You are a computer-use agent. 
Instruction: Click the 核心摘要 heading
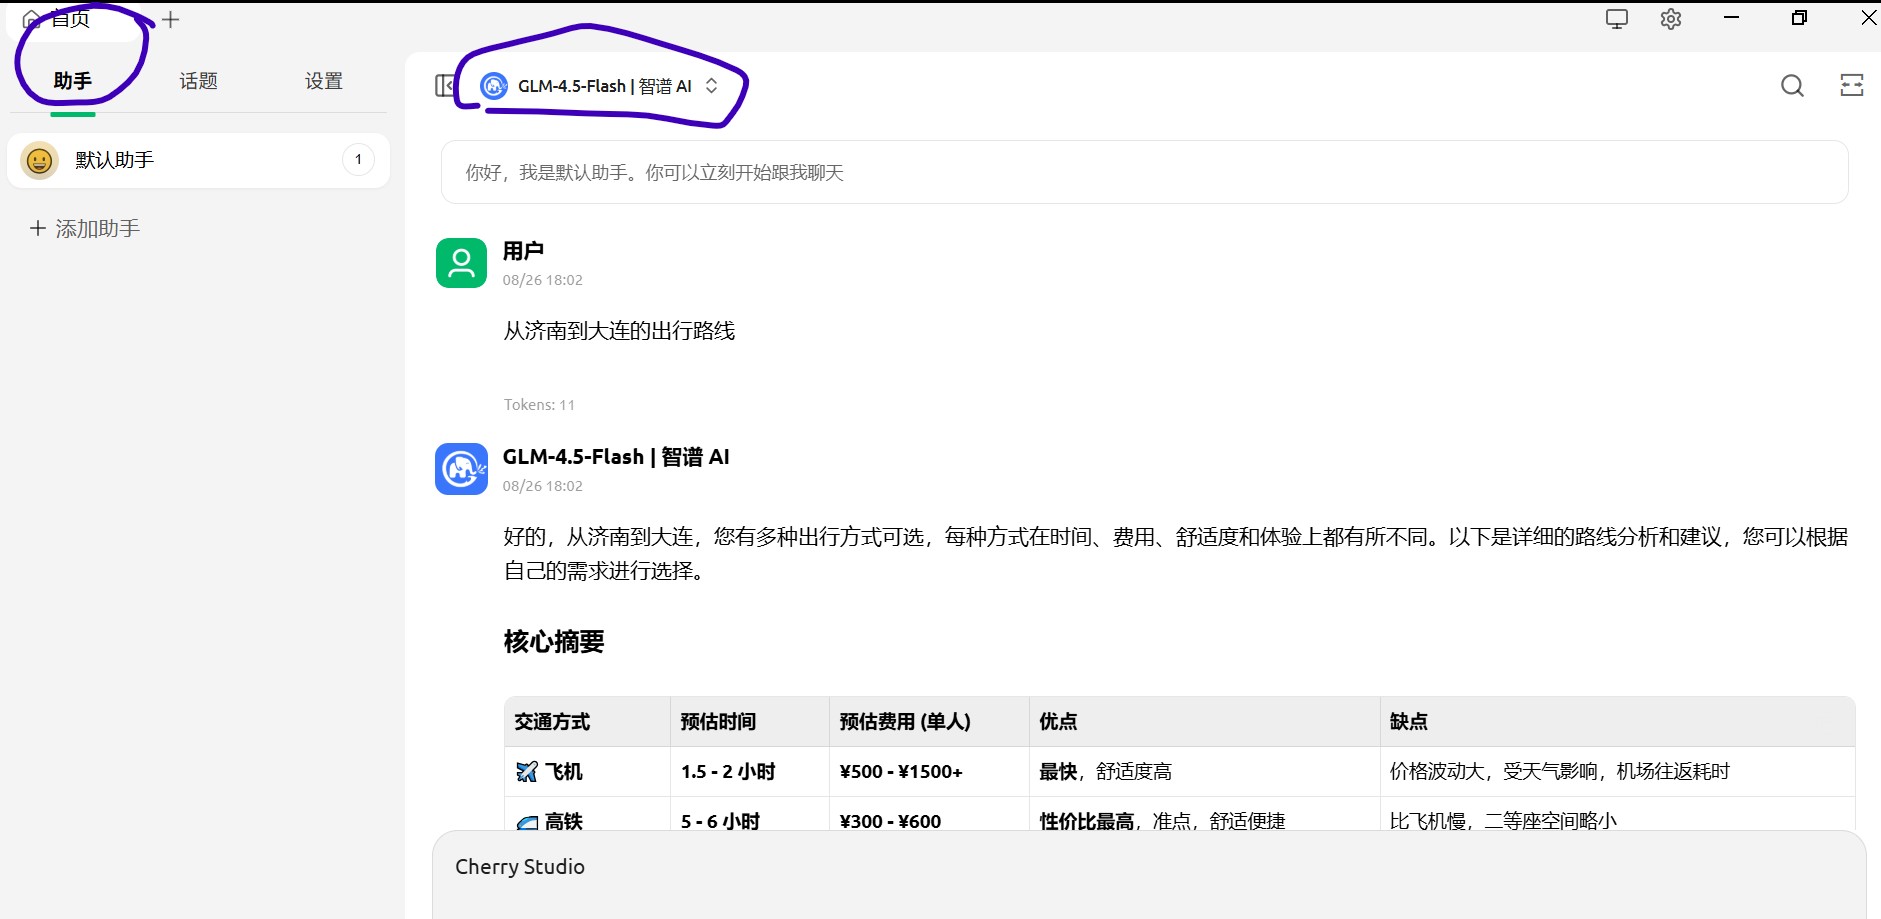click(x=554, y=641)
